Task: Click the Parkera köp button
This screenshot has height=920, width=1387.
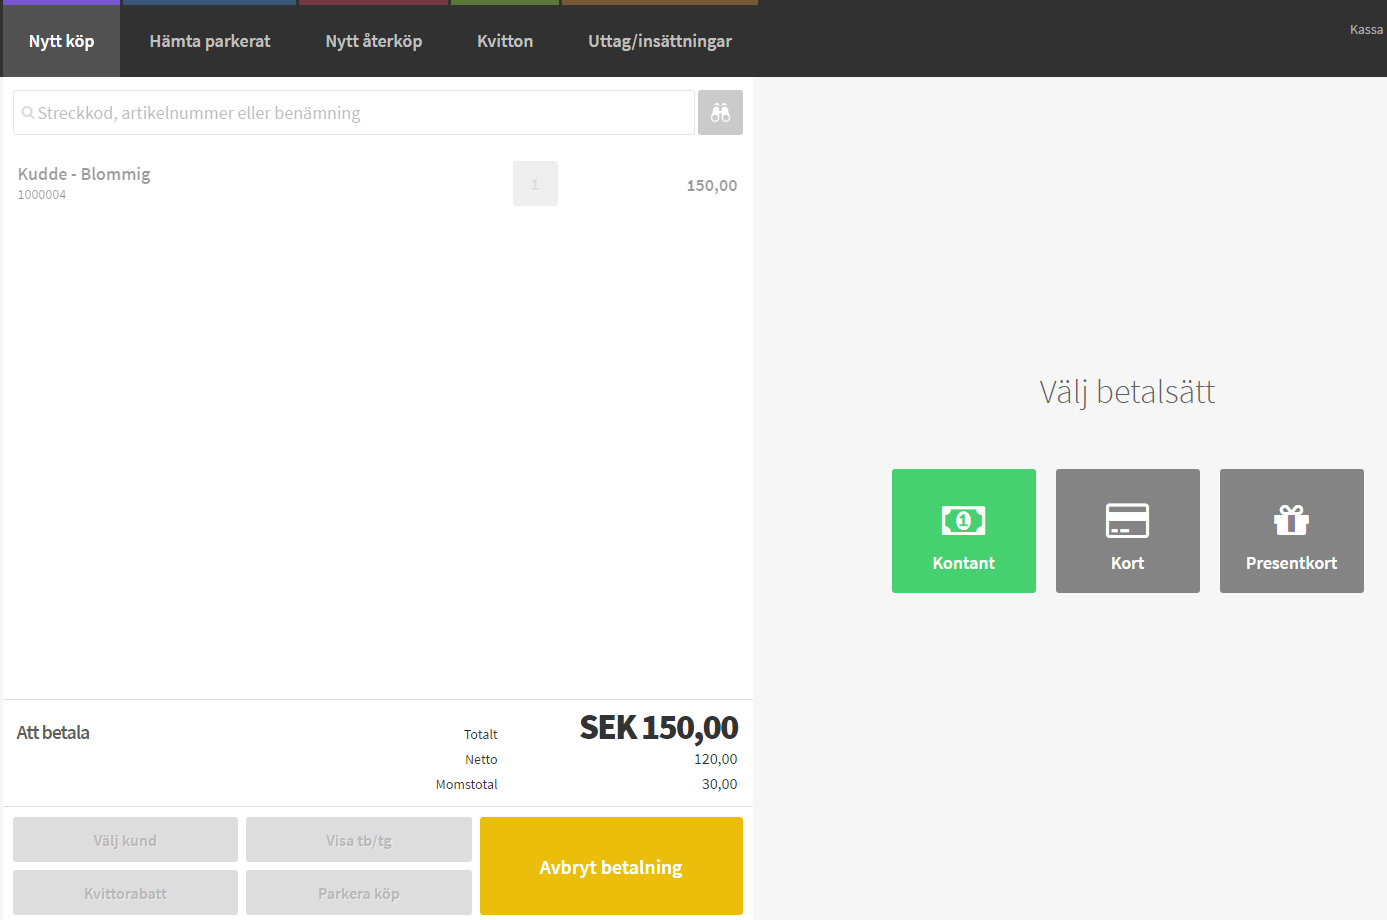Action: pyautogui.click(x=358, y=893)
